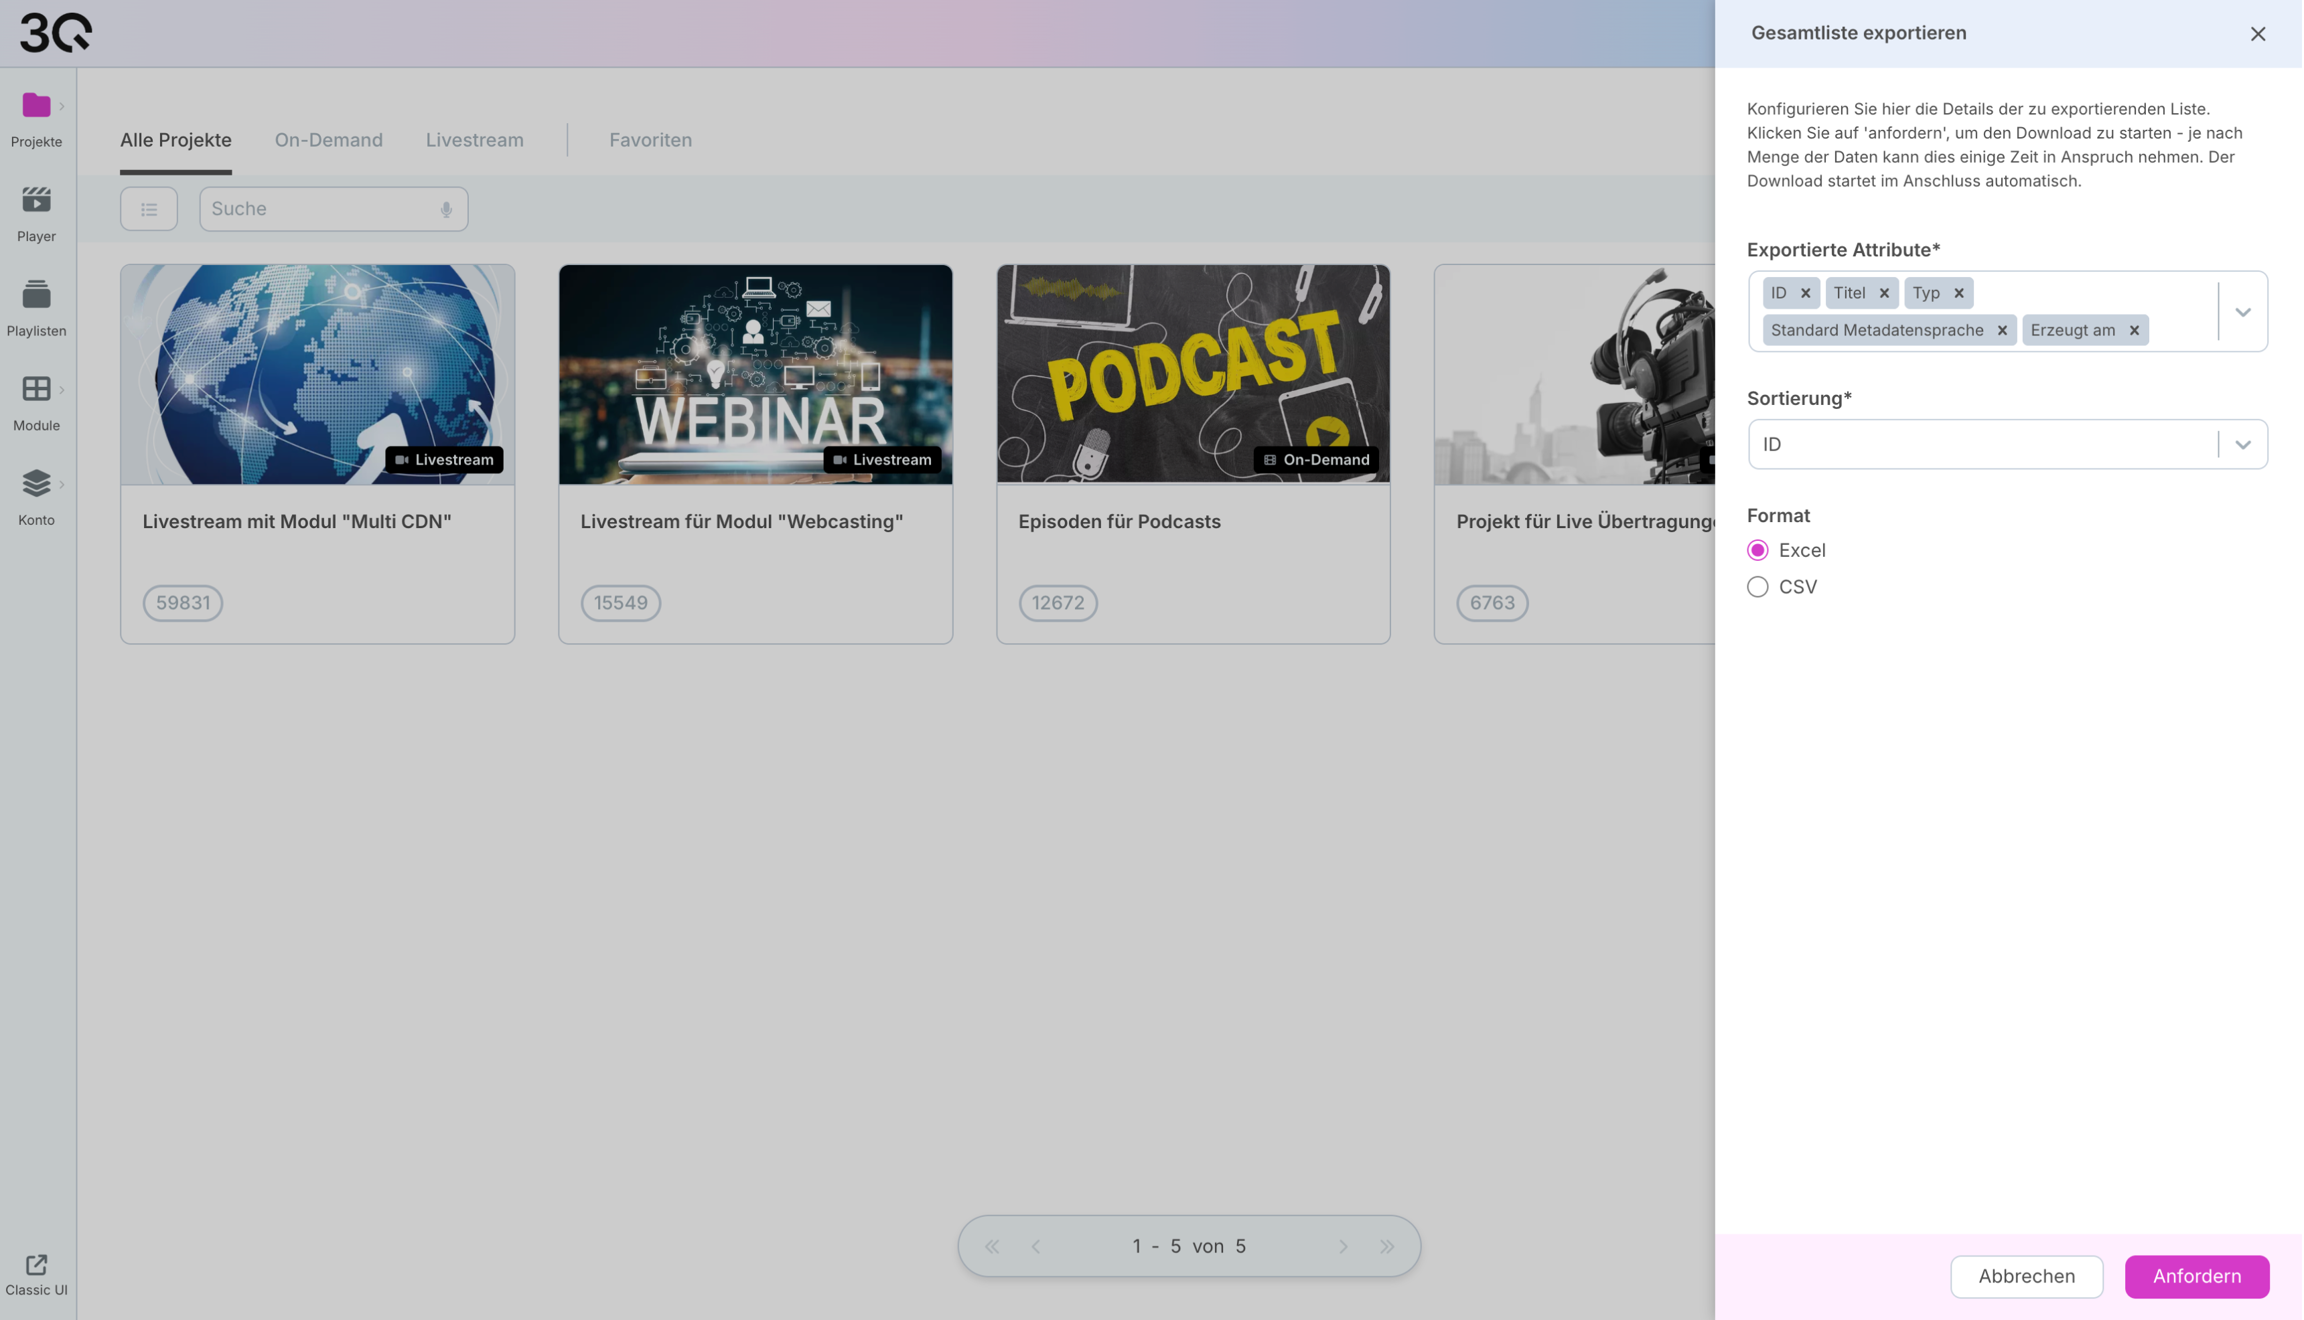This screenshot has height=1320, width=2304.
Task: Open the Sortierung dropdown
Action: [x=2243, y=445]
